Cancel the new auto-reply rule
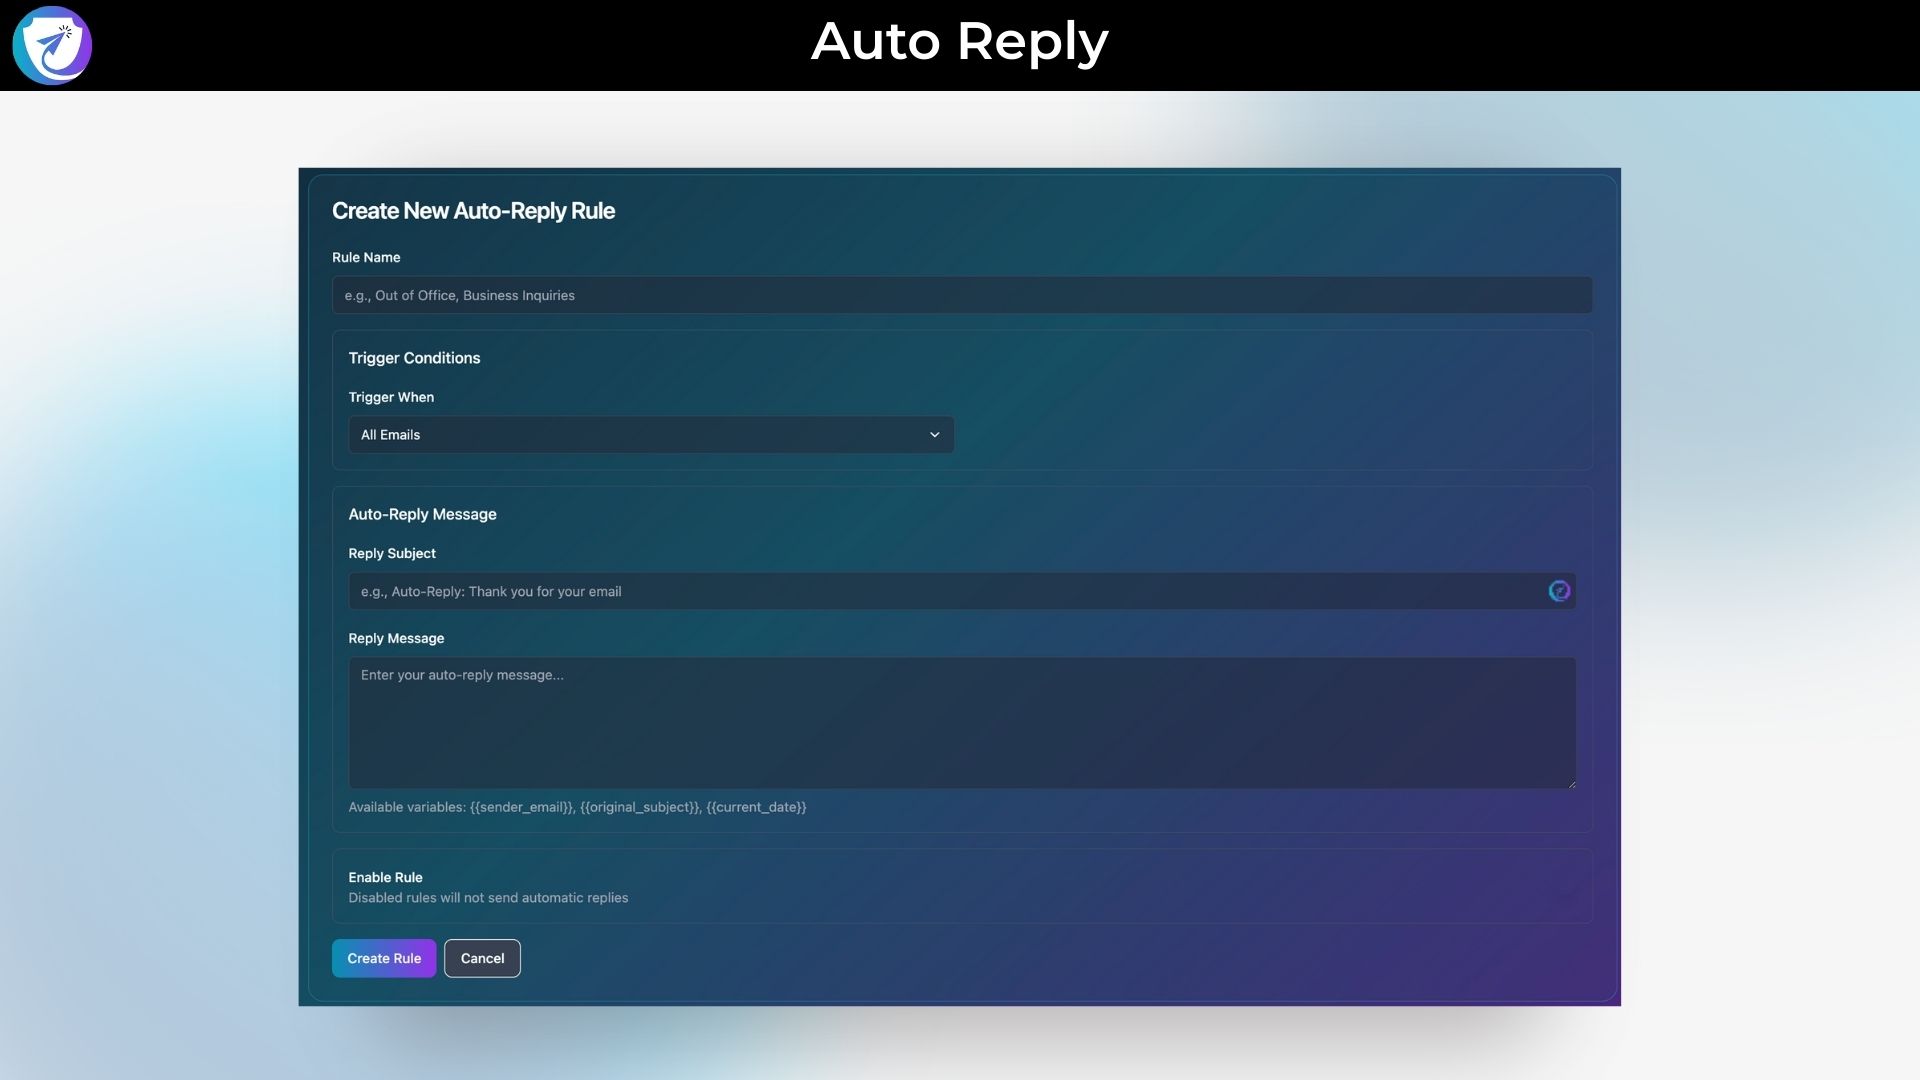This screenshot has width=1920, height=1080. coord(482,958)
